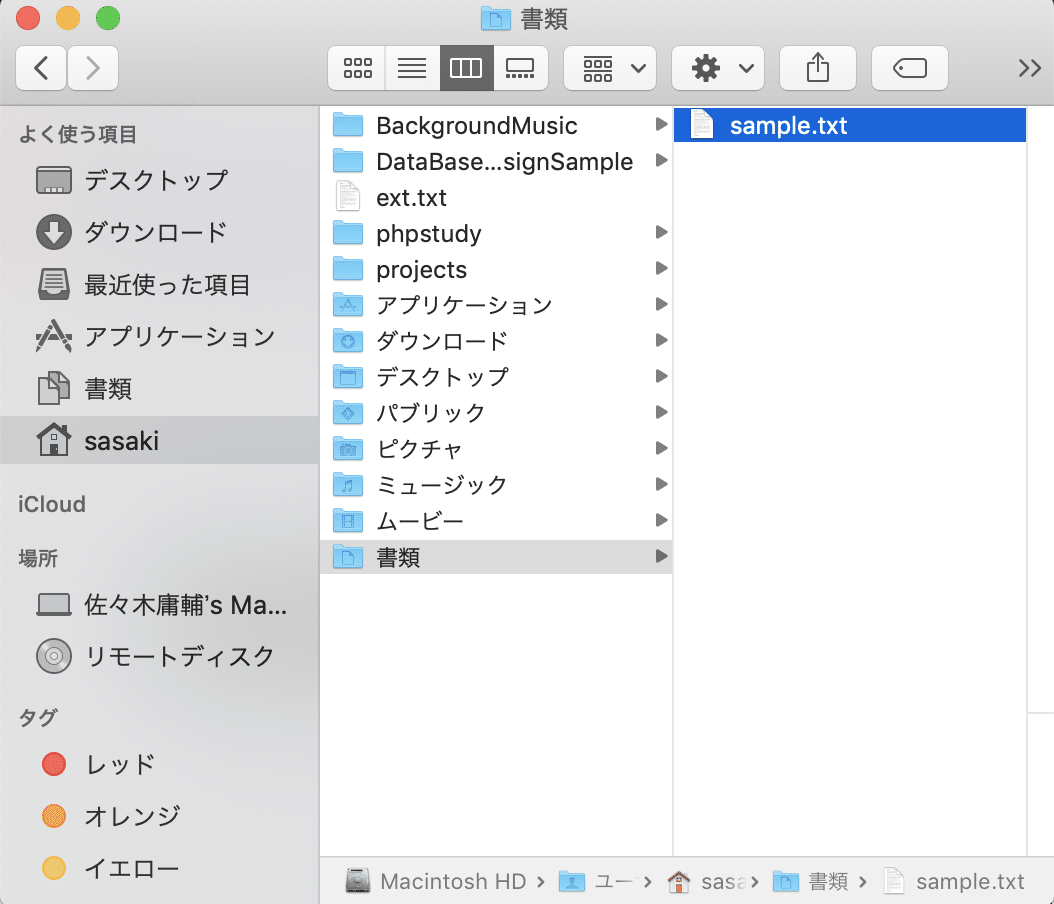Select the パブリック folder
This screenshot has height=904, width=1054.
click(x=496, y=413)
